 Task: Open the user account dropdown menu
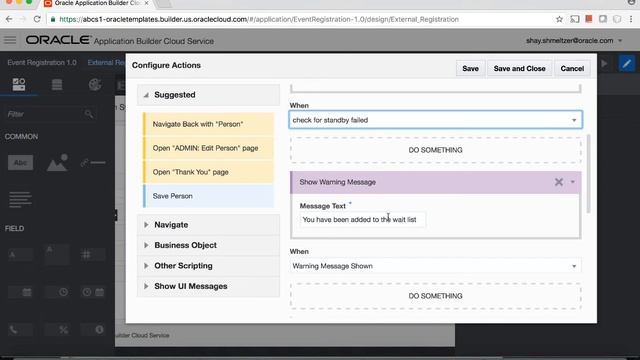[574, 40]
